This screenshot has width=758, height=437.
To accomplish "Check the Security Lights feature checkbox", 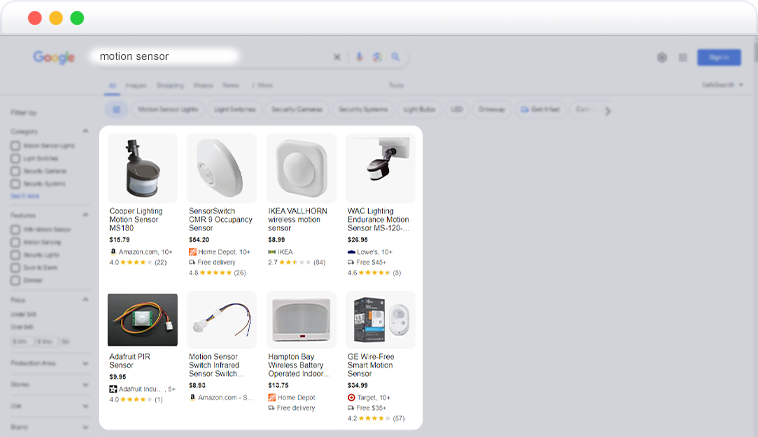I will [x=15, y=255].
